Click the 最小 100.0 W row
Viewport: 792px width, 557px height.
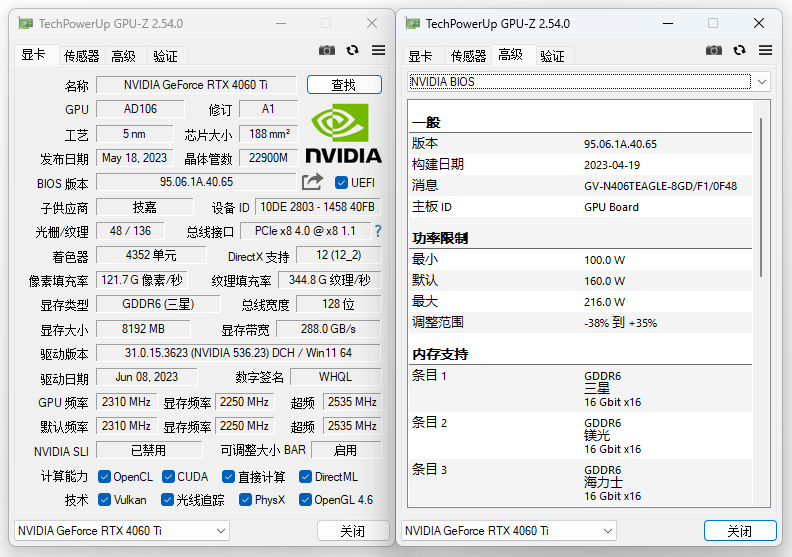pyautogui.click(x=580, y=260)
